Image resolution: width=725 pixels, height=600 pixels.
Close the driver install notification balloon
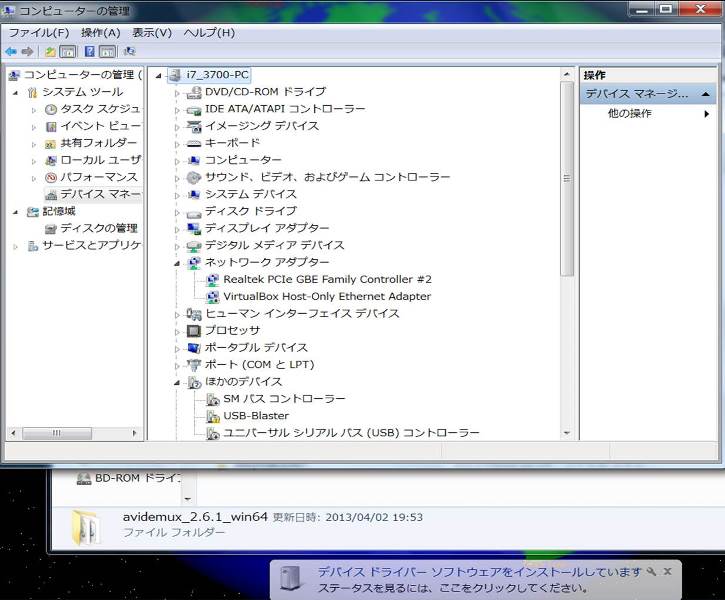[668, 571]
